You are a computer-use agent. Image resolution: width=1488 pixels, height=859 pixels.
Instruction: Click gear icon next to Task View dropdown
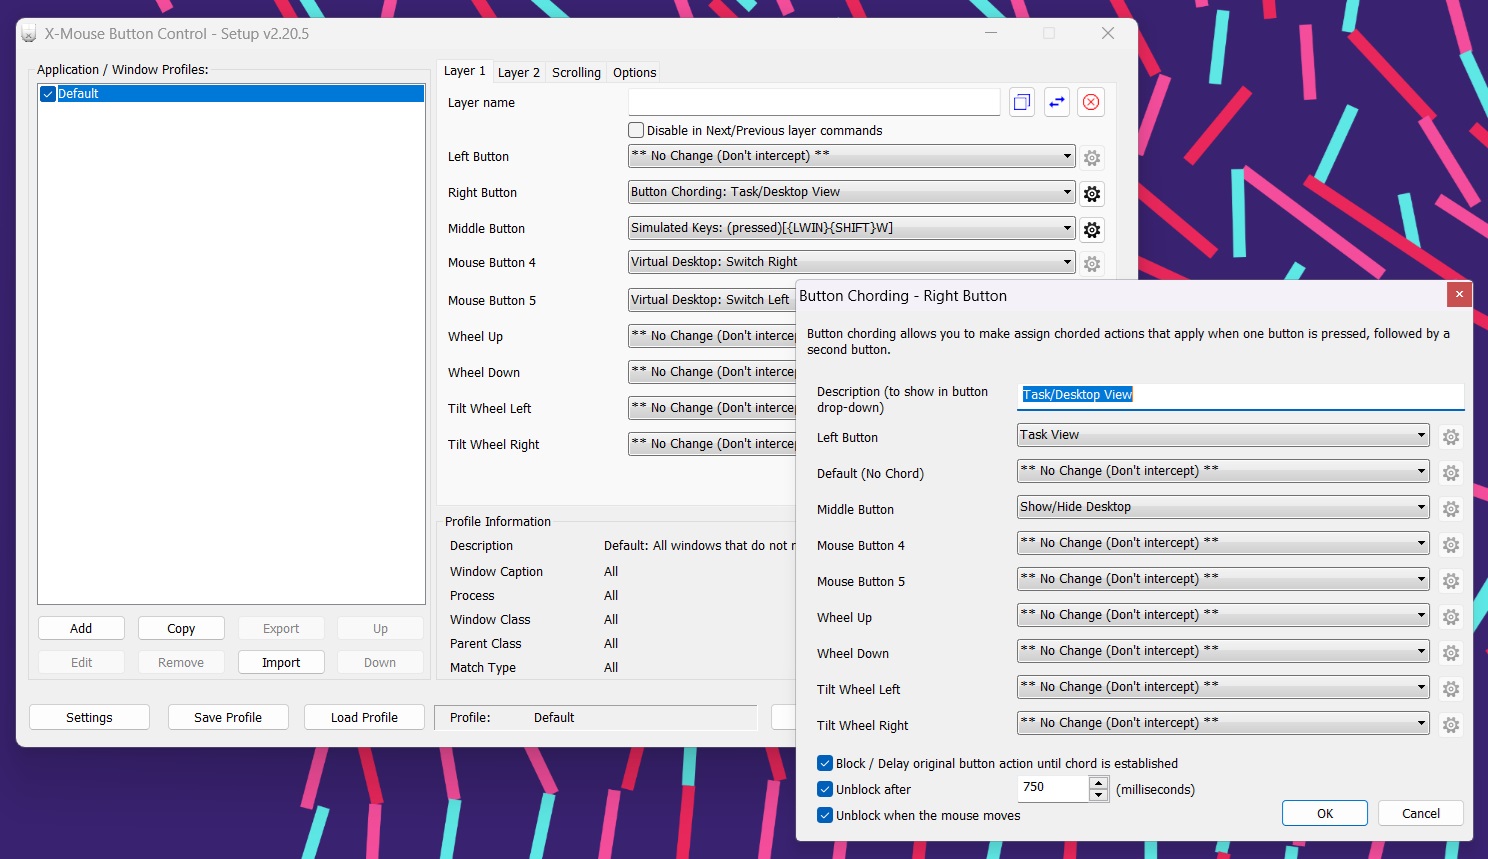1451,437
